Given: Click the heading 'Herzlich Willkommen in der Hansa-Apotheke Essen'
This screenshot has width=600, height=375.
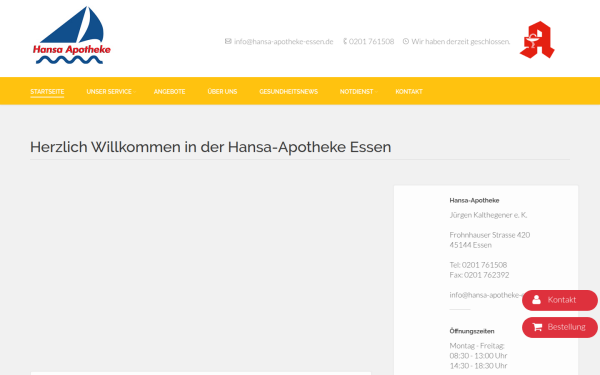Looking at the screenshot, I should pos(210,147).
